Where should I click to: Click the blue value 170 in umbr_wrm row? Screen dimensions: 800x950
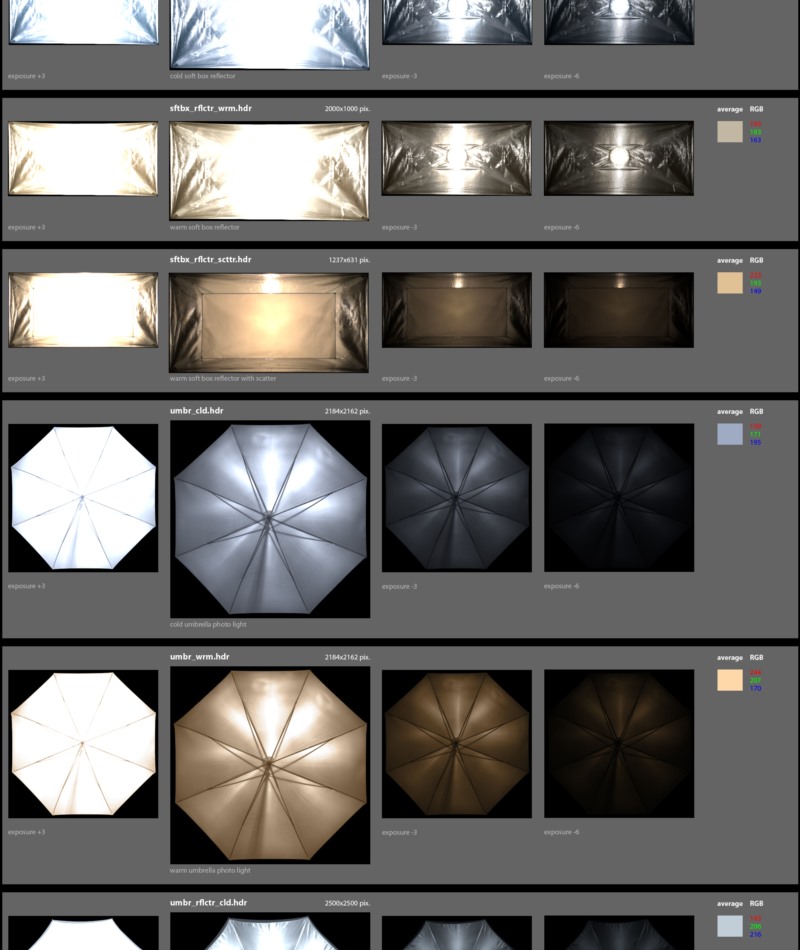click(x=755, y=689)
